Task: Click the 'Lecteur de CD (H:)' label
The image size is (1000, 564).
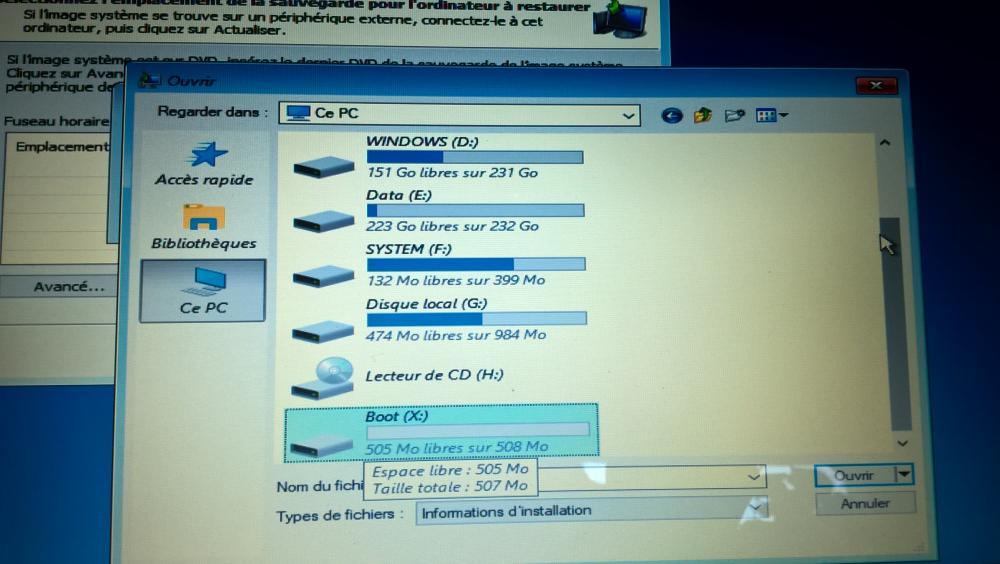Action: [x=434, y=375]
